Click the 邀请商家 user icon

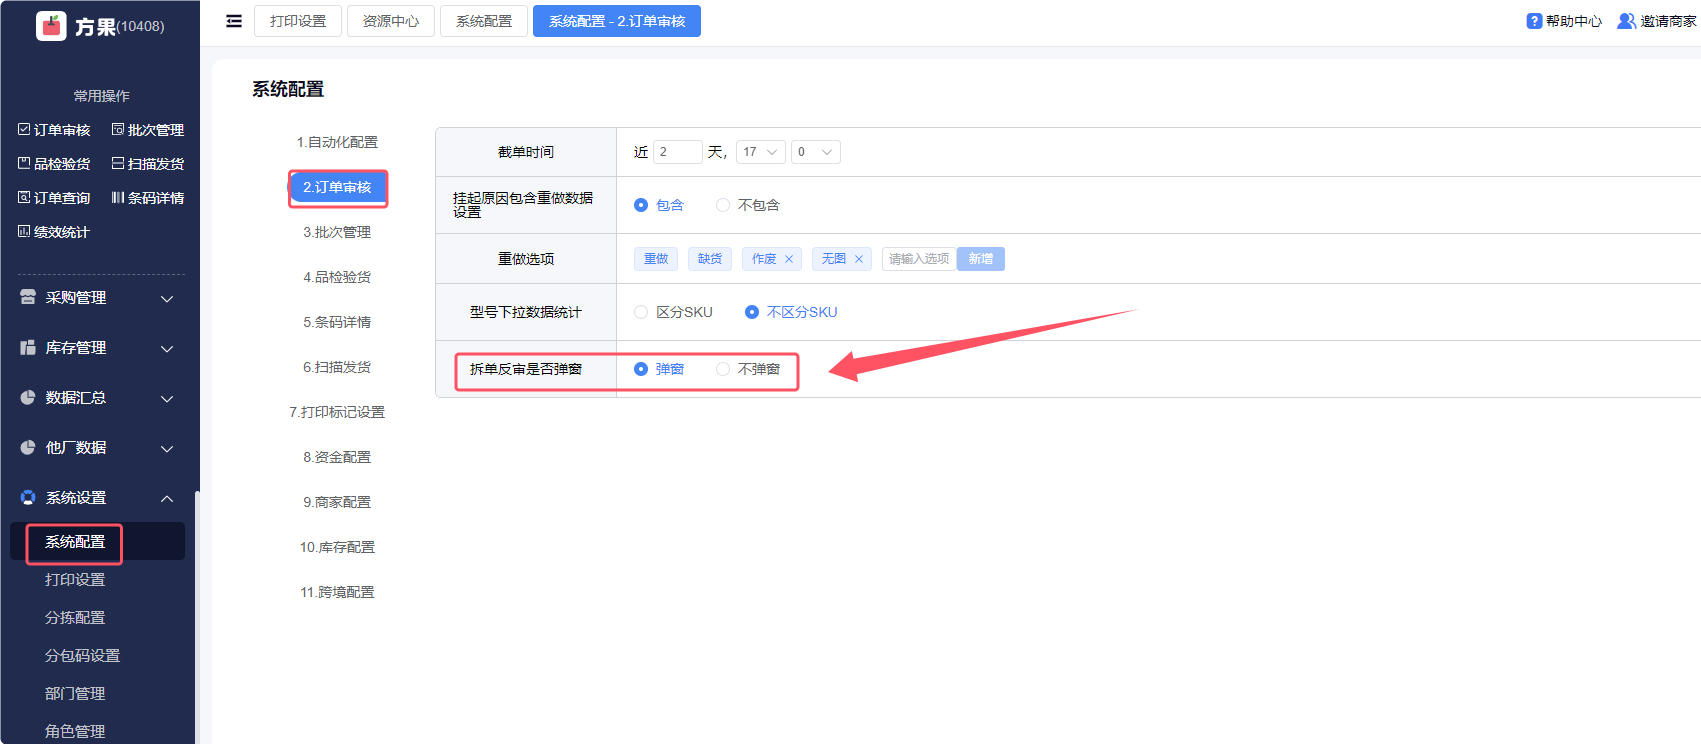coord(1626,21)
